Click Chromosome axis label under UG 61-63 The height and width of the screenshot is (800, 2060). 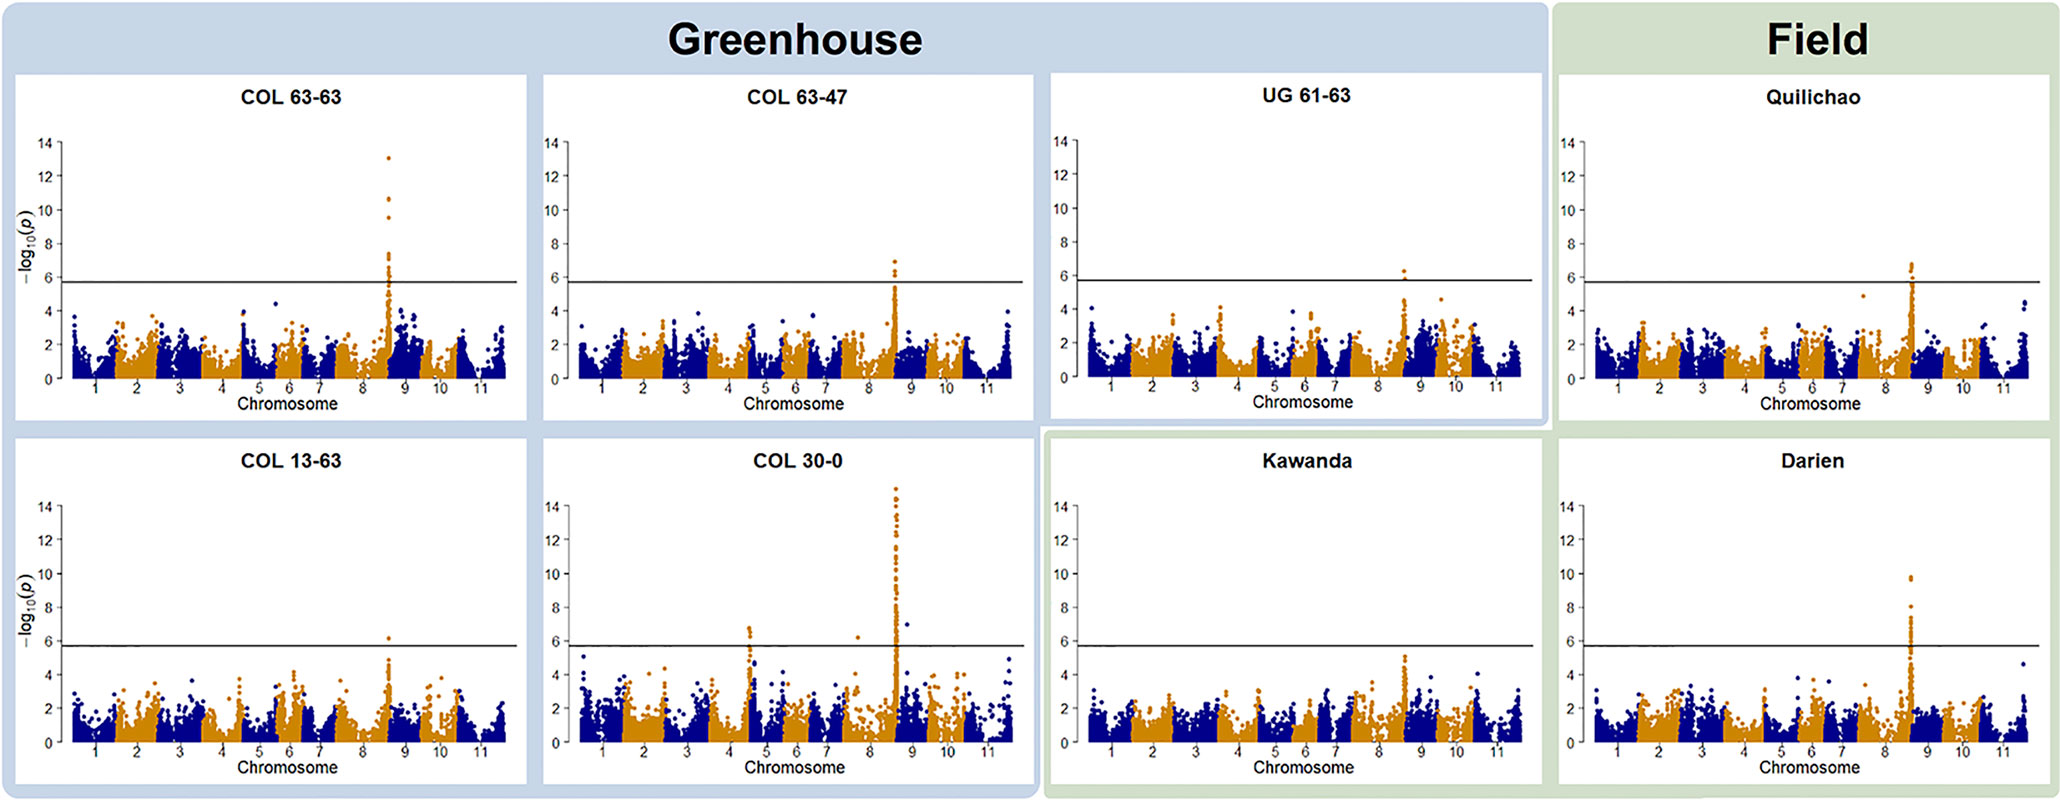pyautogui.click(x=1303, y=402)
